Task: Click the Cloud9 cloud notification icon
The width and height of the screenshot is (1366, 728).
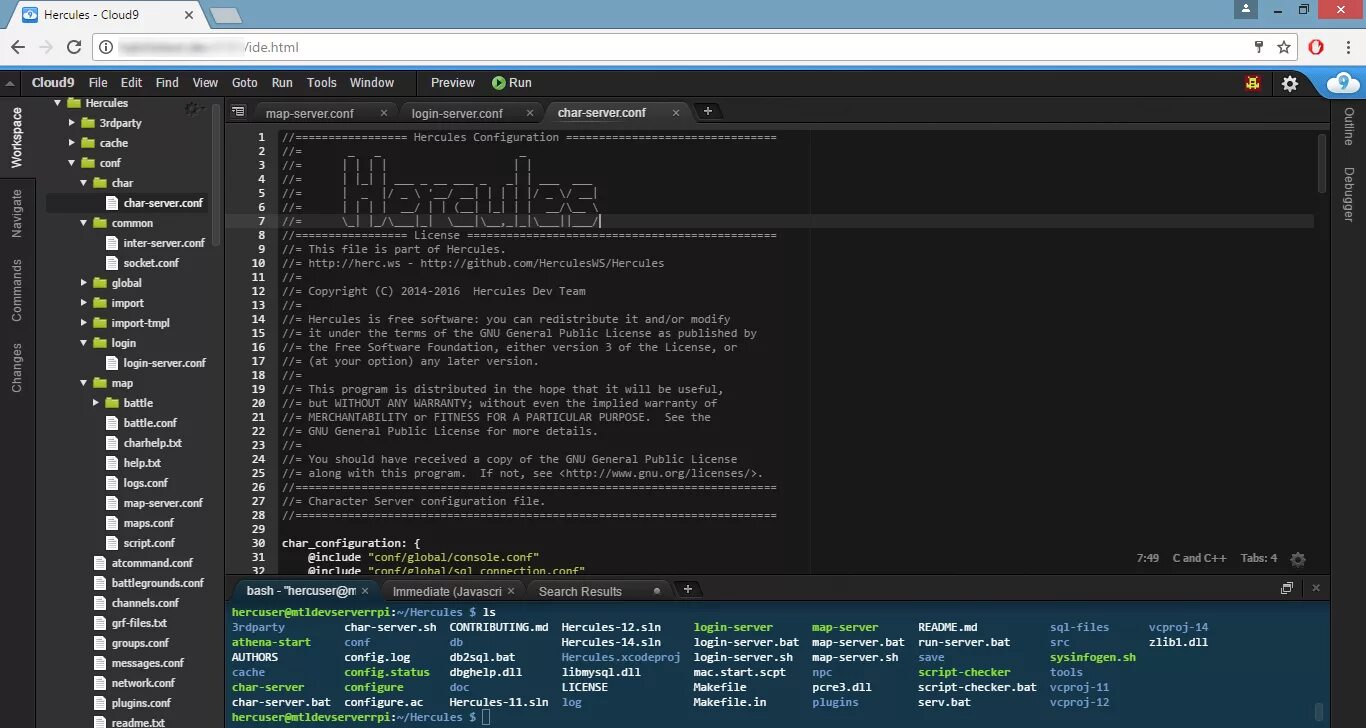Action: [1343, 84]
